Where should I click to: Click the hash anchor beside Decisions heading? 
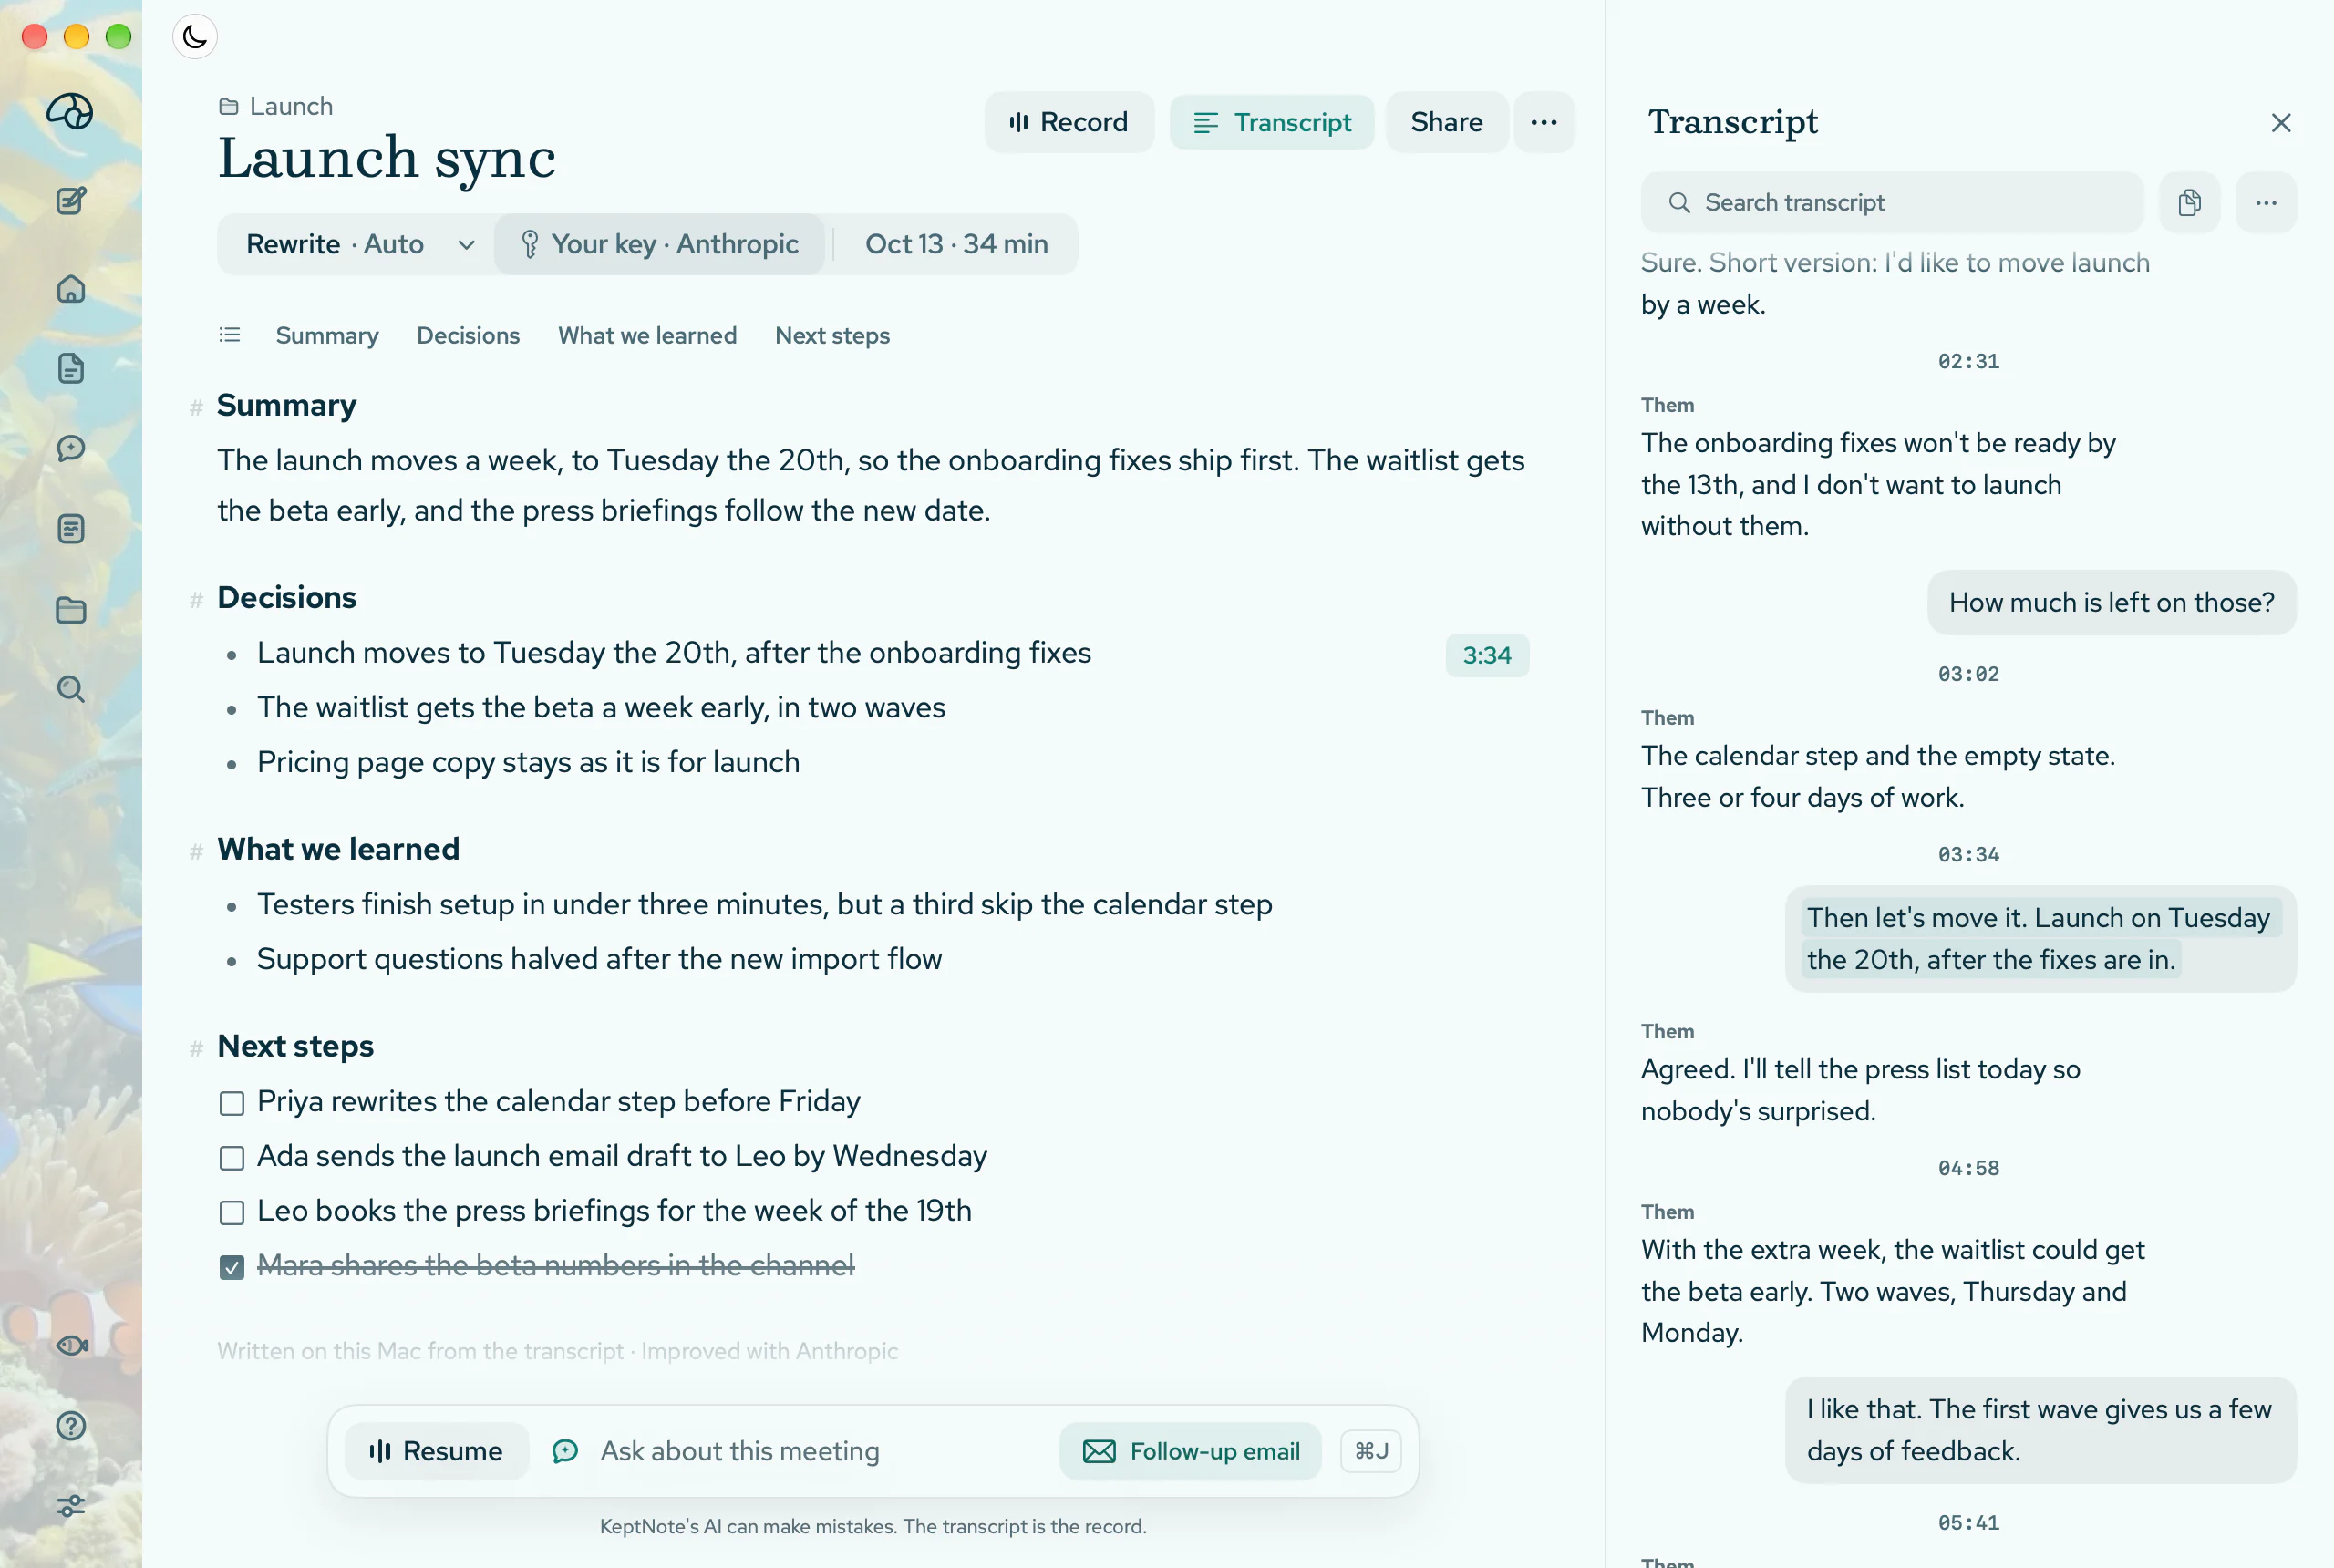click(x=196, y=600)
